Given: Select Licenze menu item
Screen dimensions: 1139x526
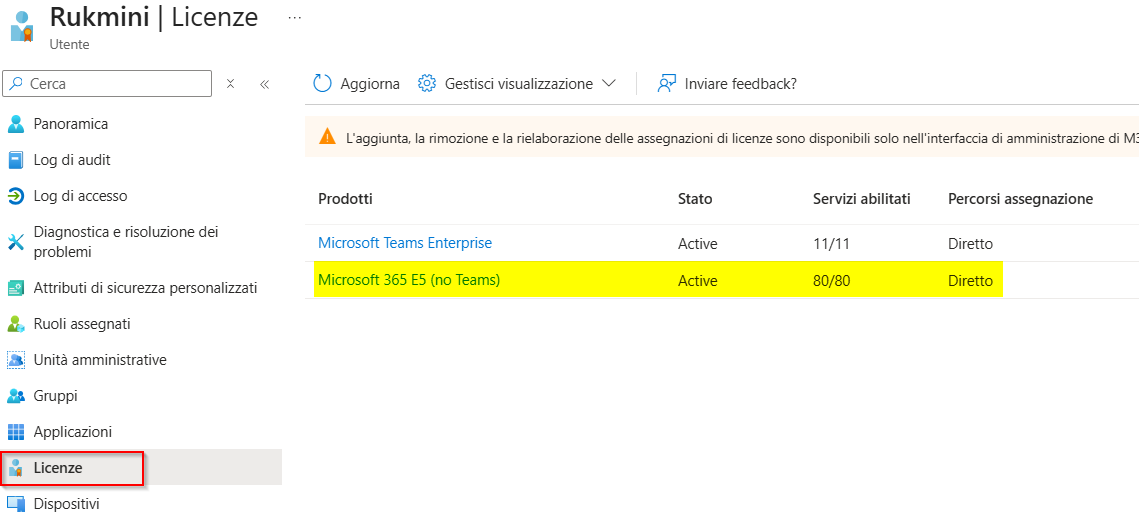Looking at the screenshot, I should click(x=58, y=469).
